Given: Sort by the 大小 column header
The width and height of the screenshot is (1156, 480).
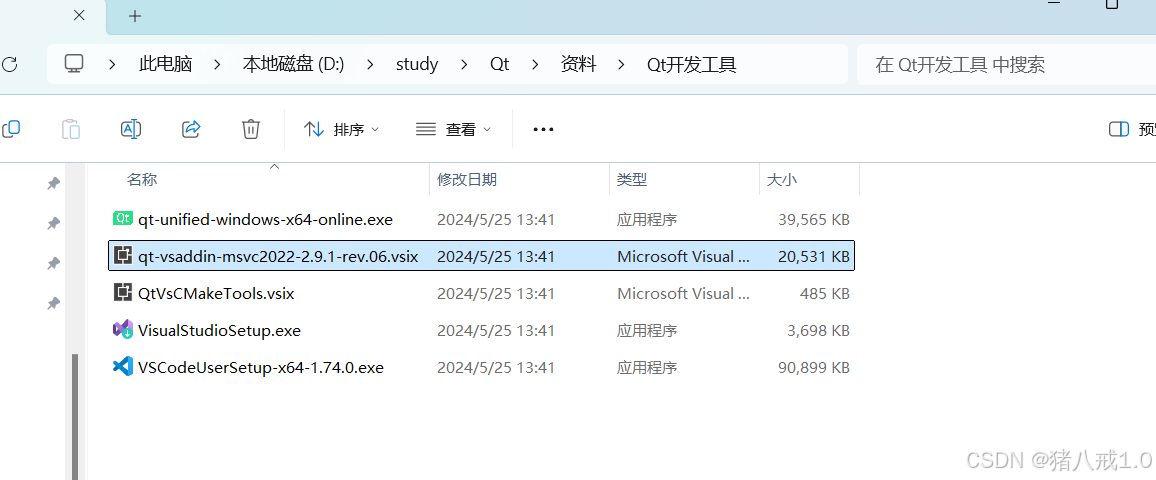Looking at the screenshot, I should tap(781, 179).
